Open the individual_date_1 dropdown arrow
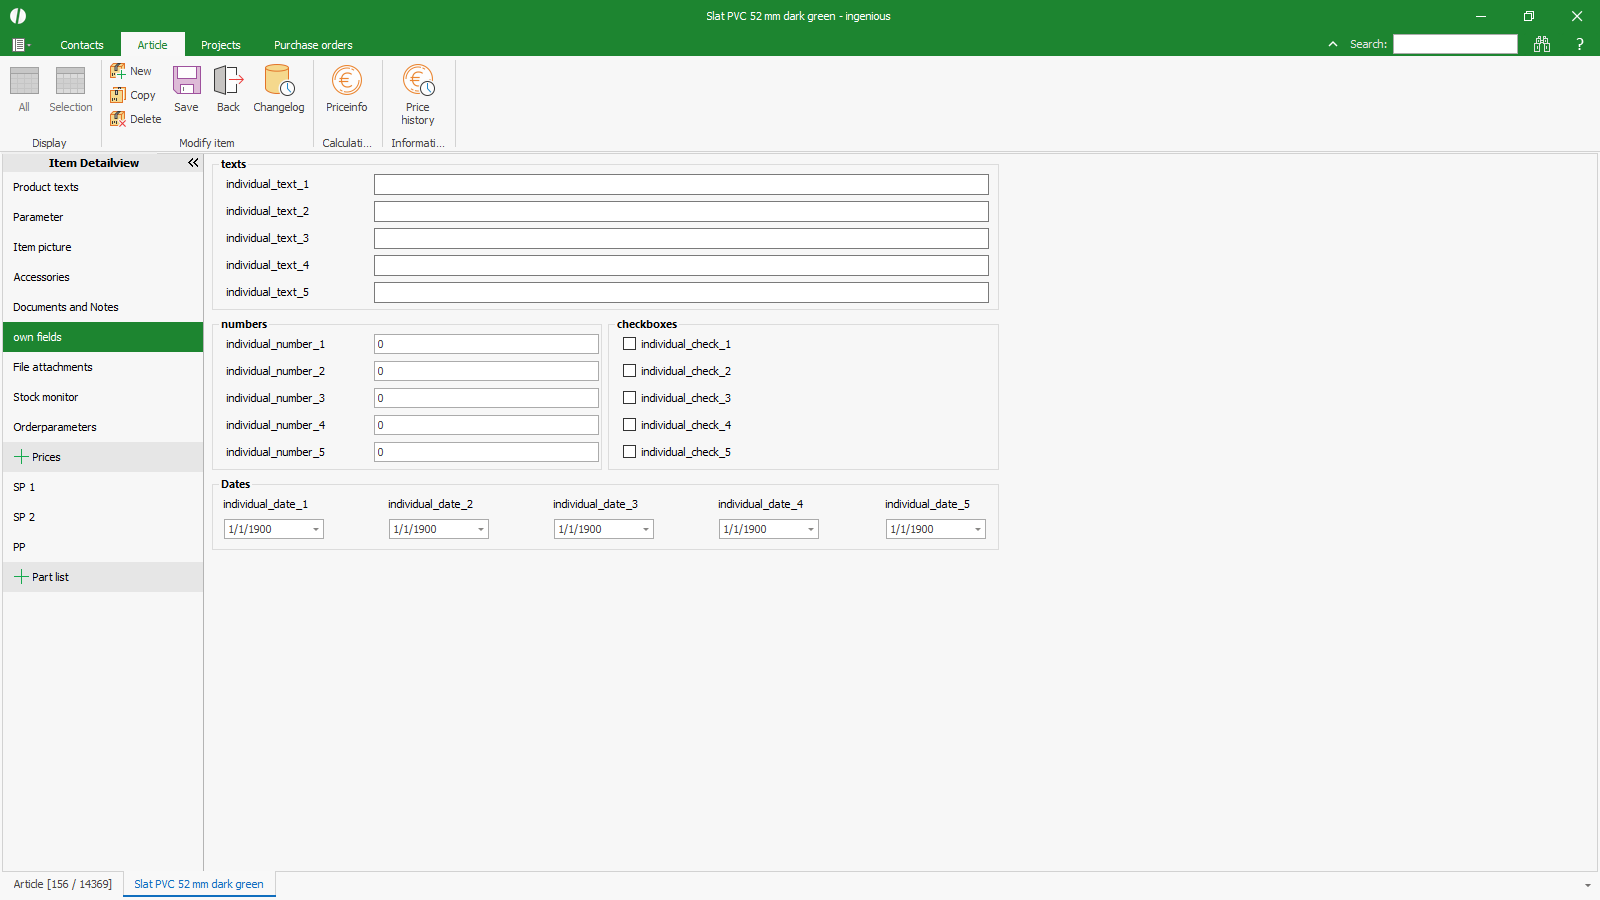Viewport: 1600px width, 900px height. click(316, 530)
